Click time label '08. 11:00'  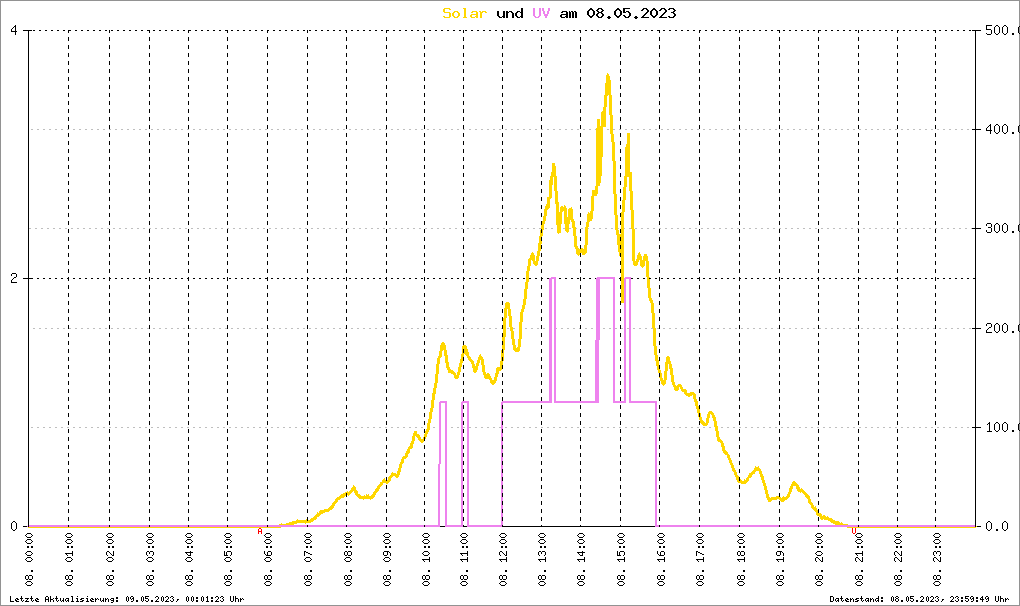(x=464, y=560)
